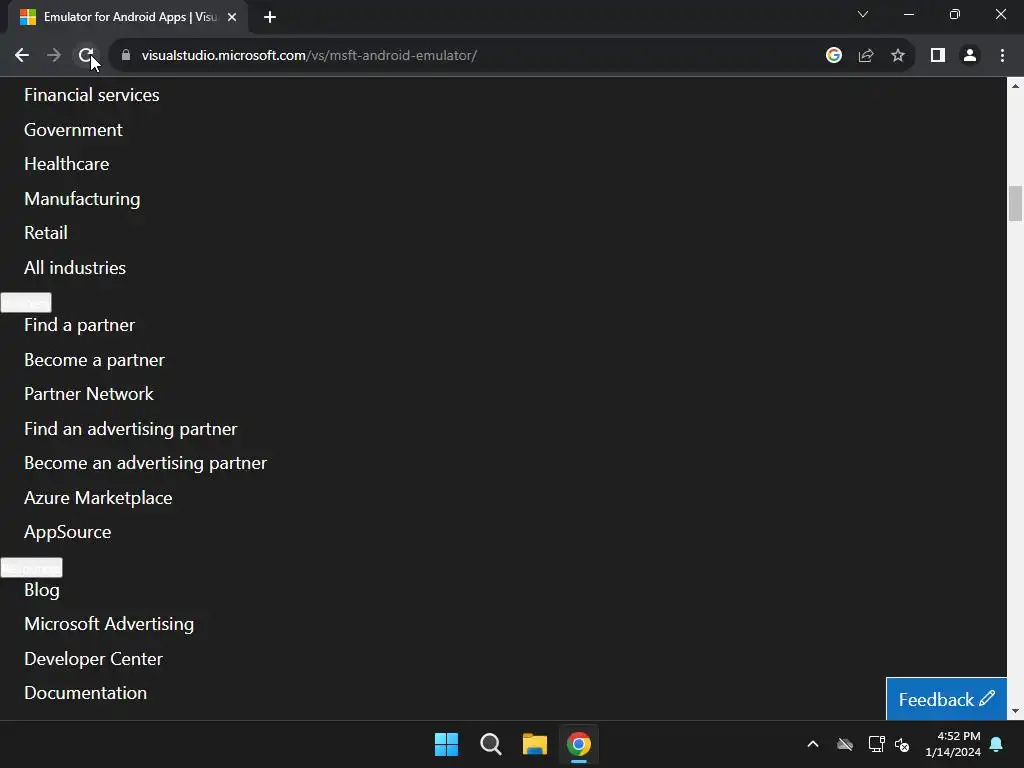Open Find an advertising partner

[x=131, y=429]
